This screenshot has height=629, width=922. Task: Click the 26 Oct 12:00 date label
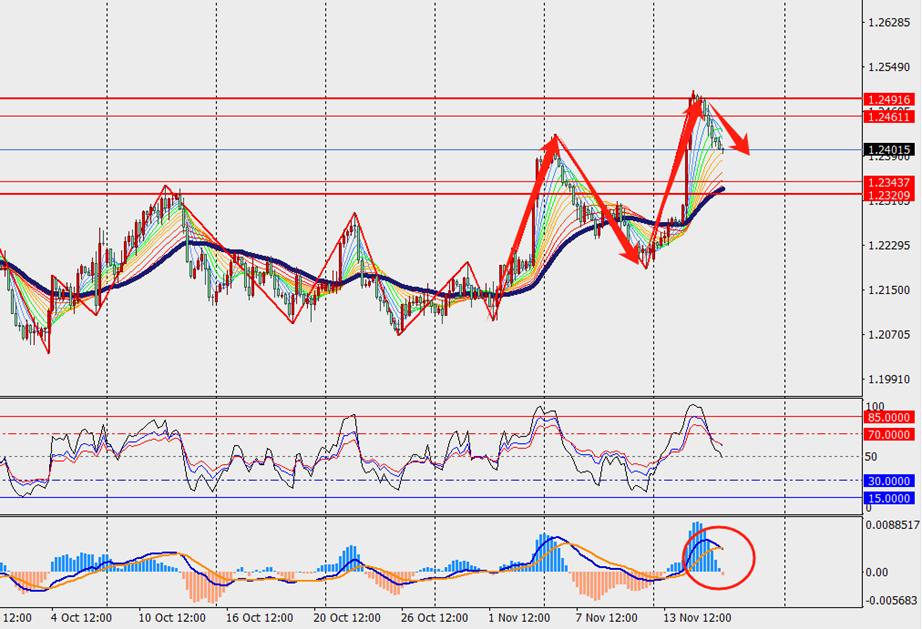(x=435, y=618)
